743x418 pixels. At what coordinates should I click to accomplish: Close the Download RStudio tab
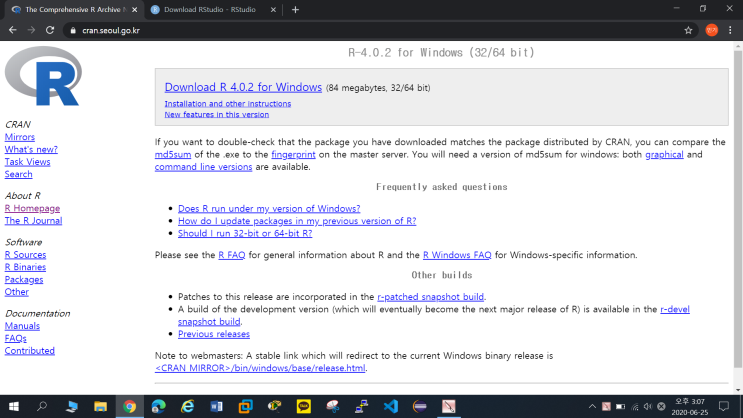pos(273,9)
